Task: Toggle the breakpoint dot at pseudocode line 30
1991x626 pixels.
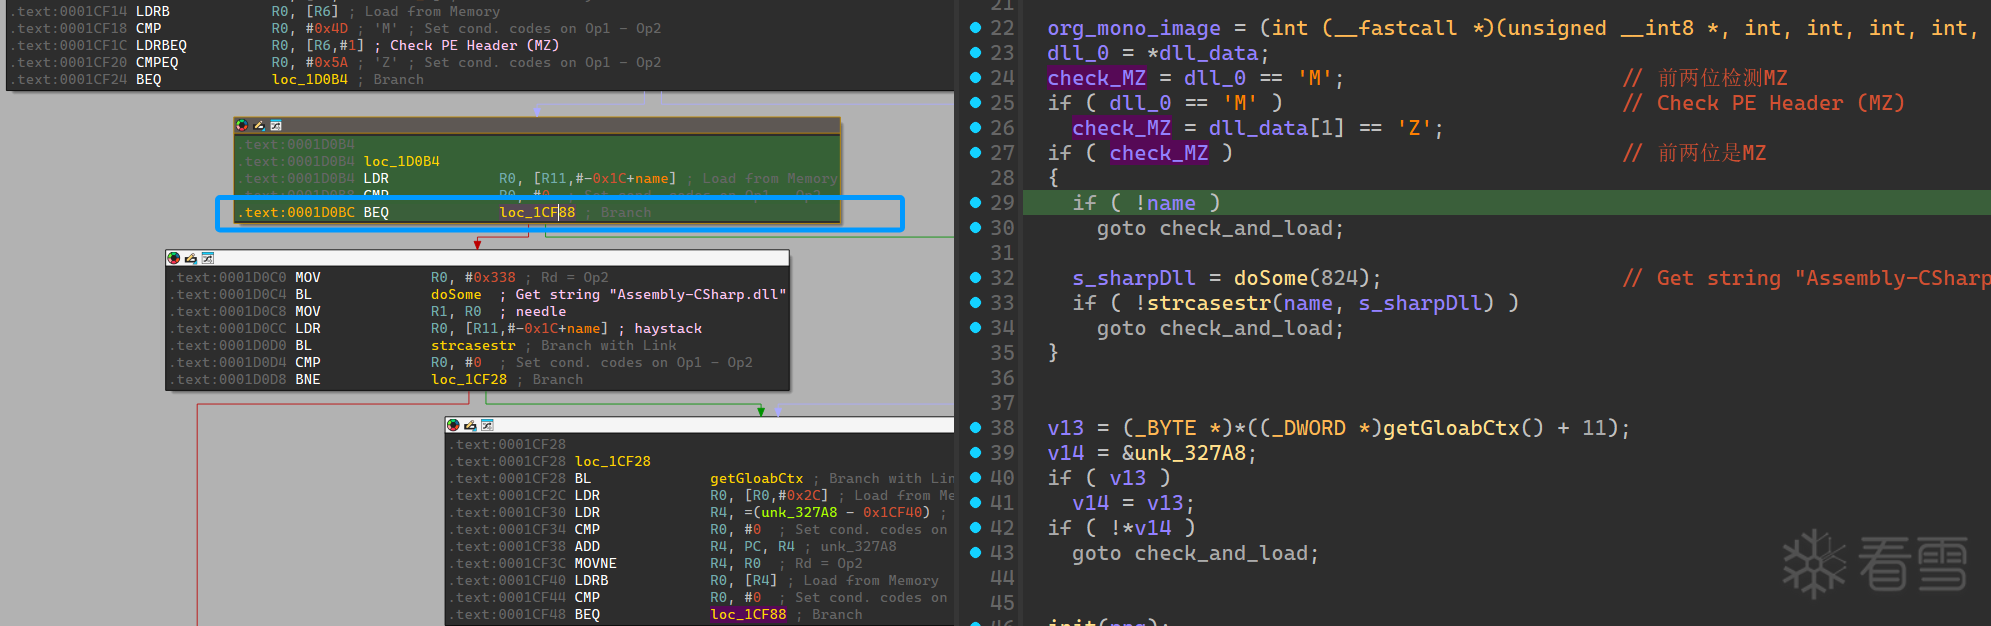Action: pos(975,228)
